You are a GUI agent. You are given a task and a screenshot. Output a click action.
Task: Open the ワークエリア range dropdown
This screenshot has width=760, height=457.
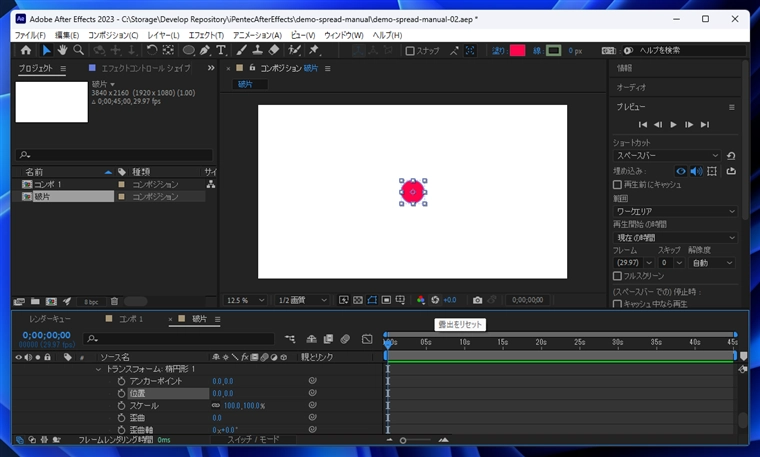point(675,211)
